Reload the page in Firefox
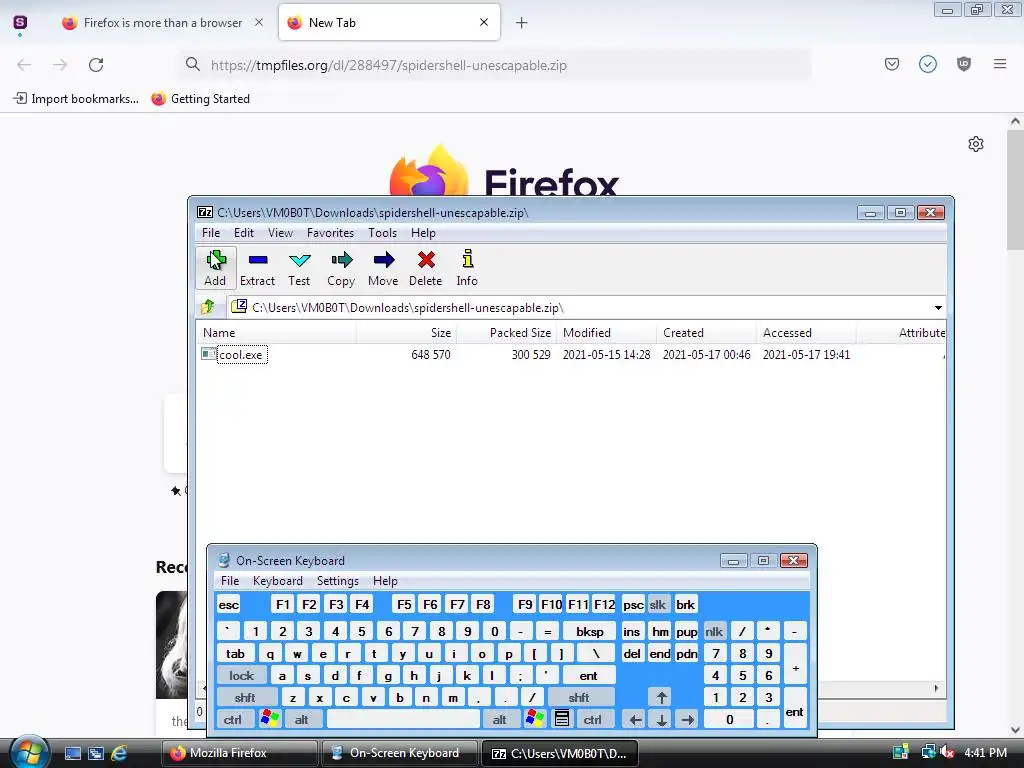The image size is (1024, 768). pyautogui.click(x=96, y=65)
